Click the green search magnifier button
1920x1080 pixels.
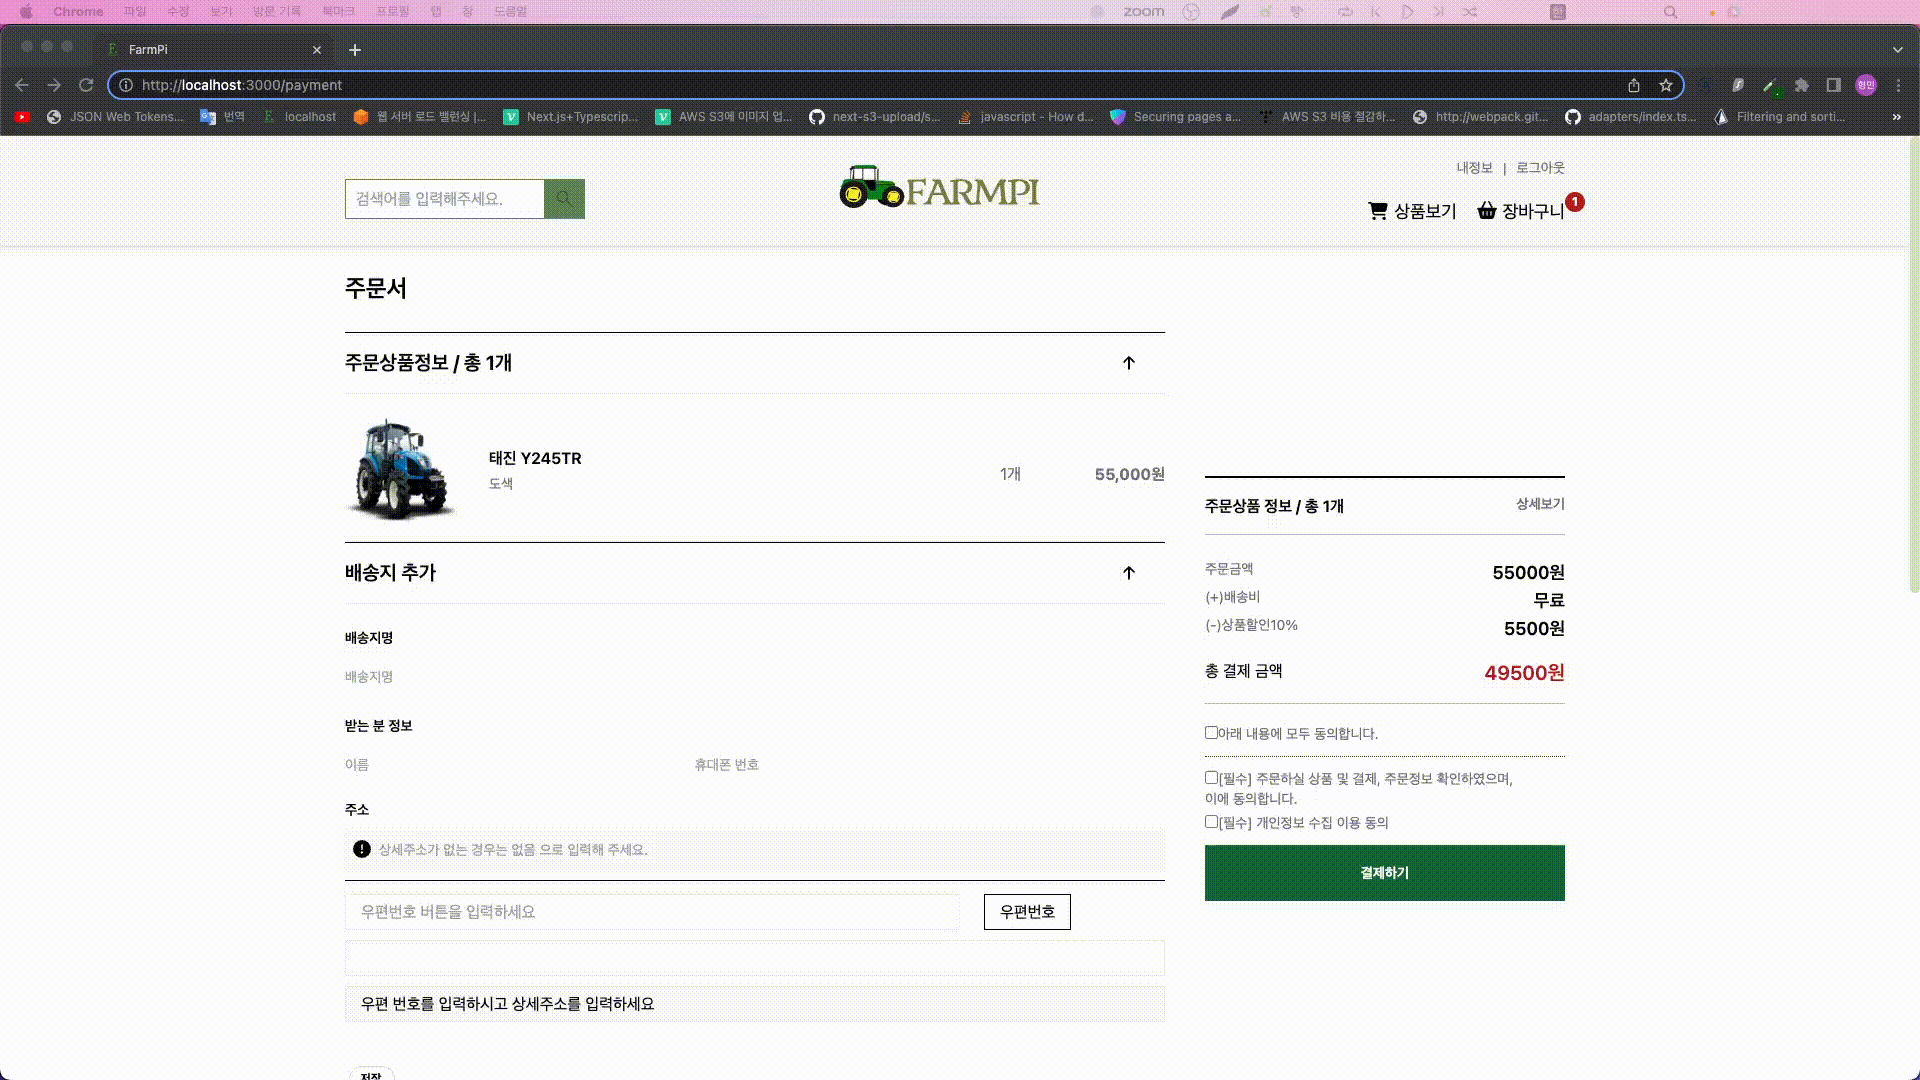(x=564, y=199)
